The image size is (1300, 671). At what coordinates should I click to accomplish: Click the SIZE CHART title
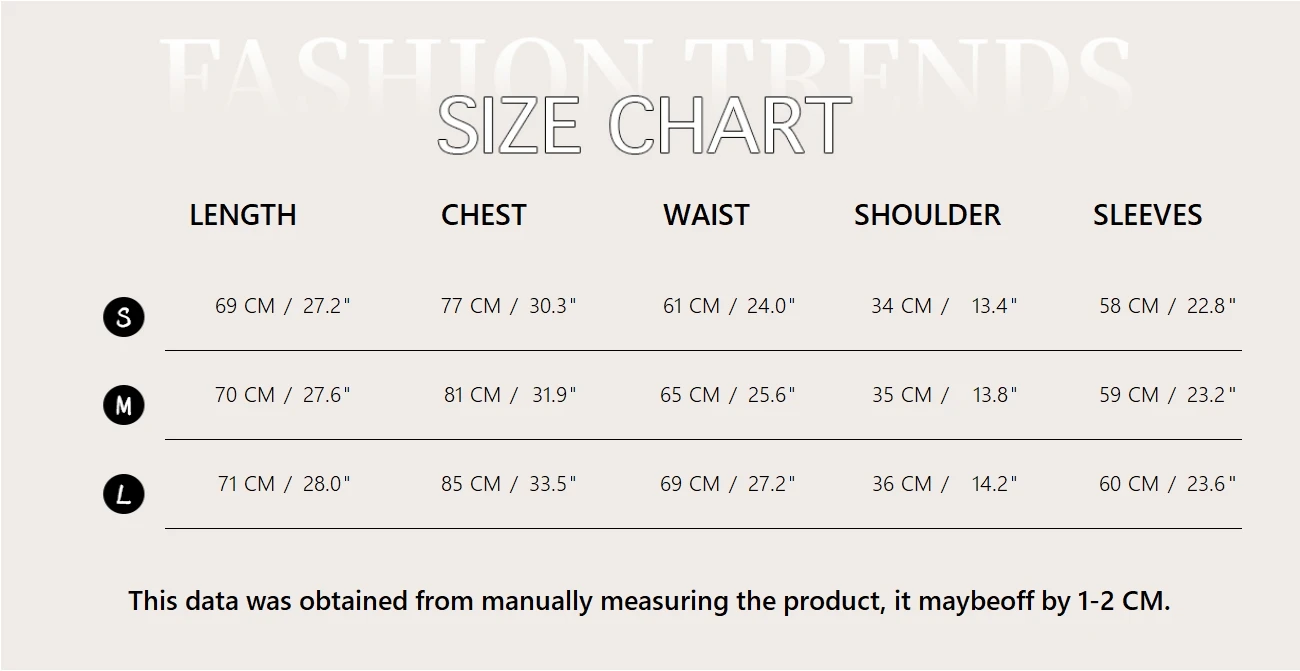pos(644,126)
